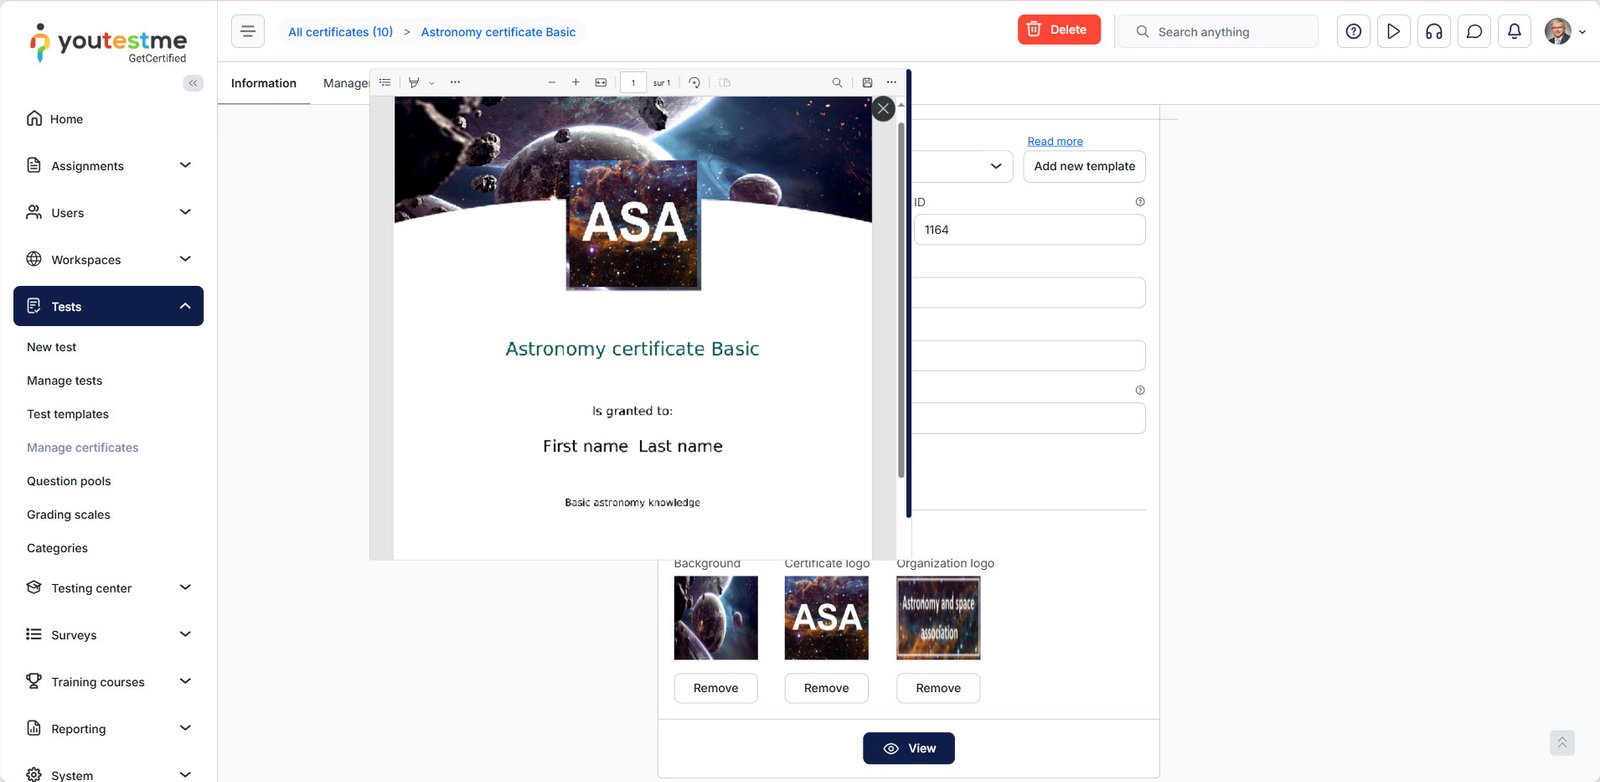The height and width of the screenshot is (782, 1600).
Task: Open the help question mark icon
Action: [x=1353, y=31]
